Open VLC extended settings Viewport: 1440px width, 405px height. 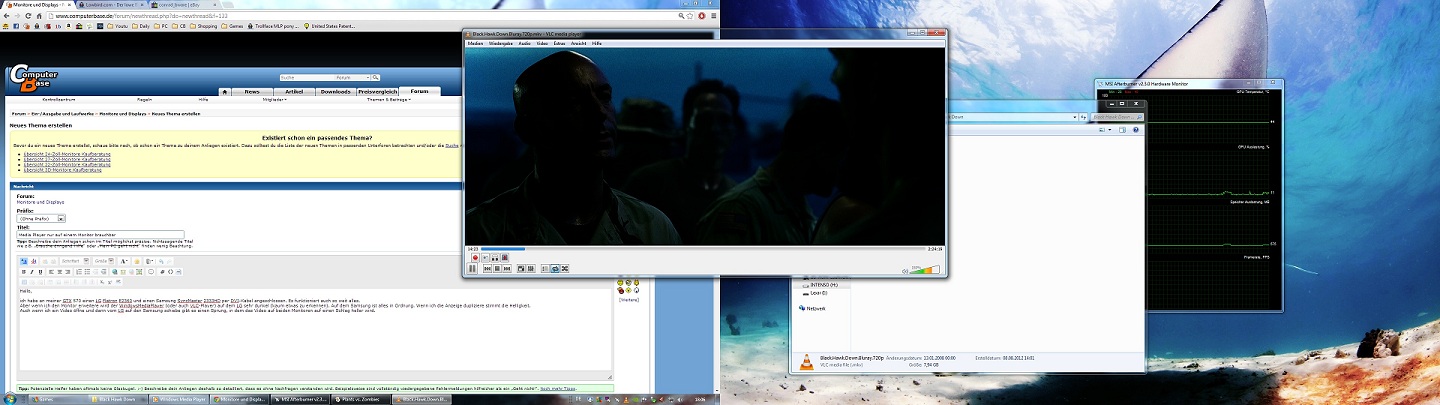pos(531,268)
